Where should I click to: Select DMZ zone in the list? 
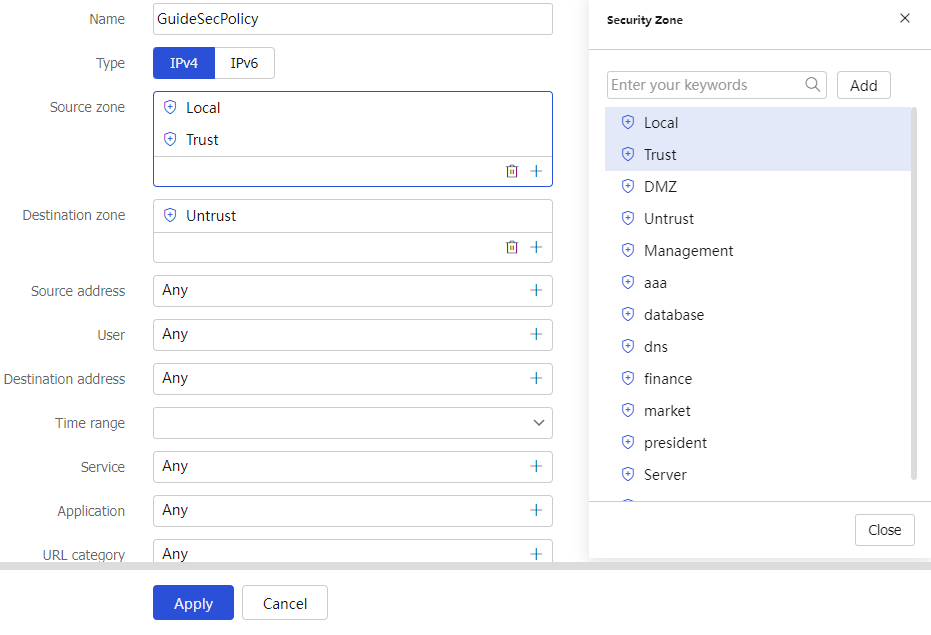(758, 187)
